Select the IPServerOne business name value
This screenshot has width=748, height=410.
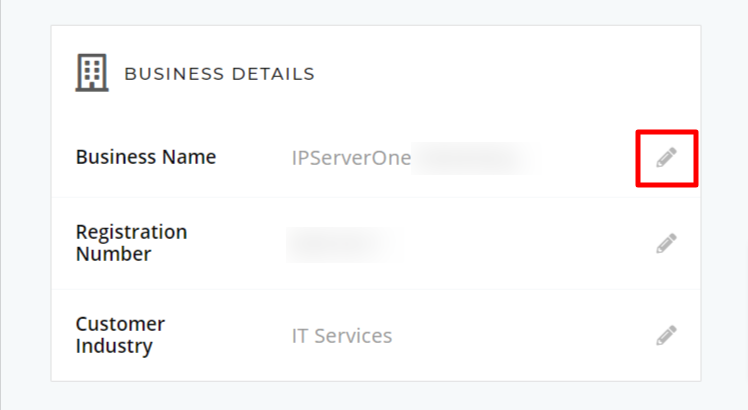tap(351, 158)
